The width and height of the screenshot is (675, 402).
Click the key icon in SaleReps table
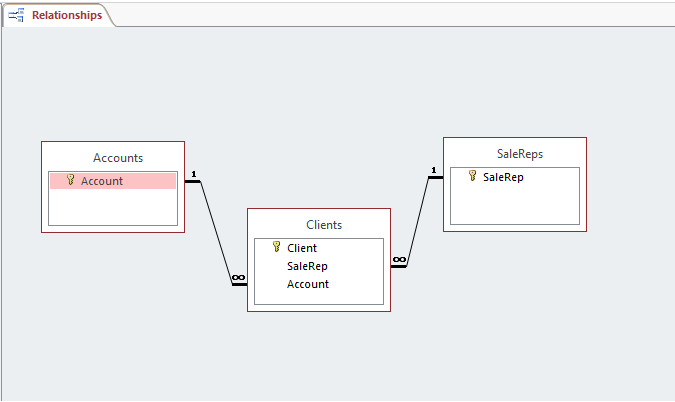(x=472, y=176)
